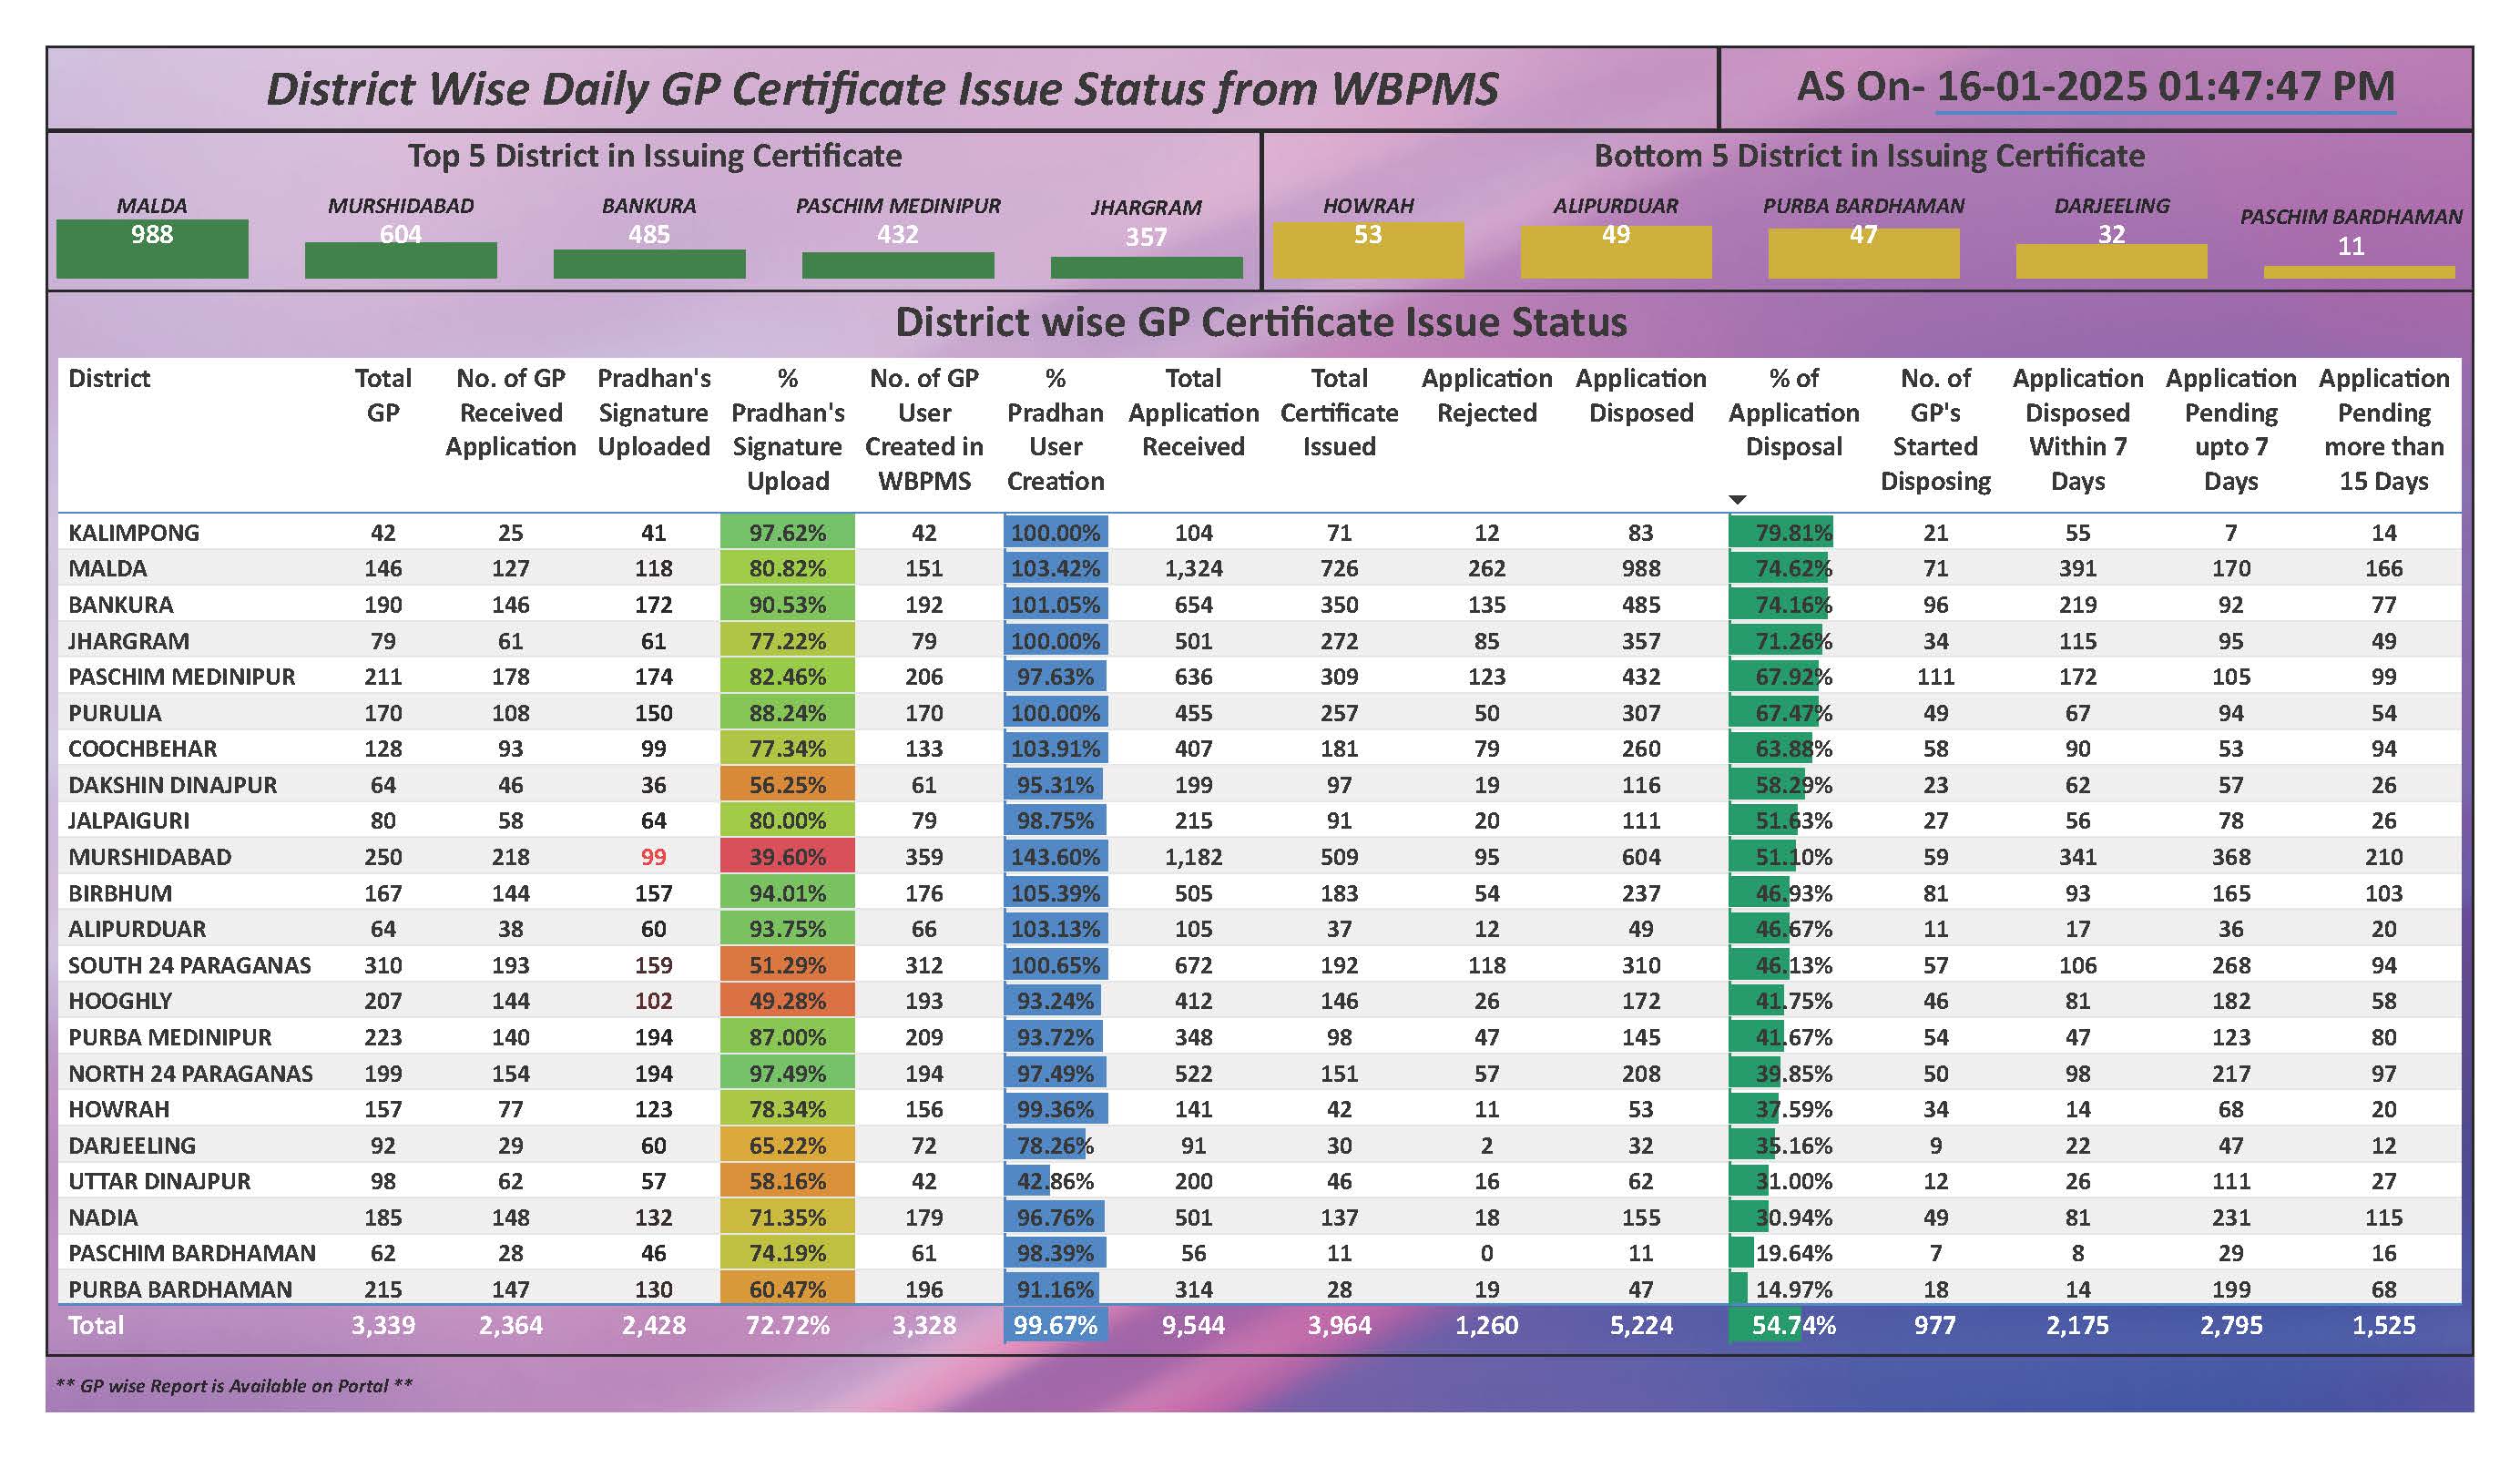Click the MALDA 988 green bar

coord(152,248)
